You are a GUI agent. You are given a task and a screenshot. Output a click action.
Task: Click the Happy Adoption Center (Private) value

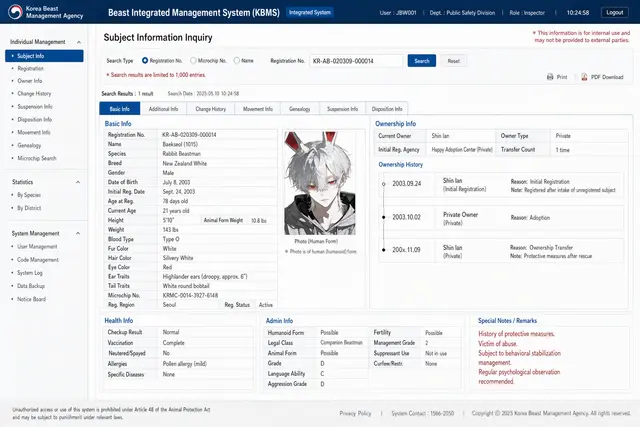pos(462,150)
